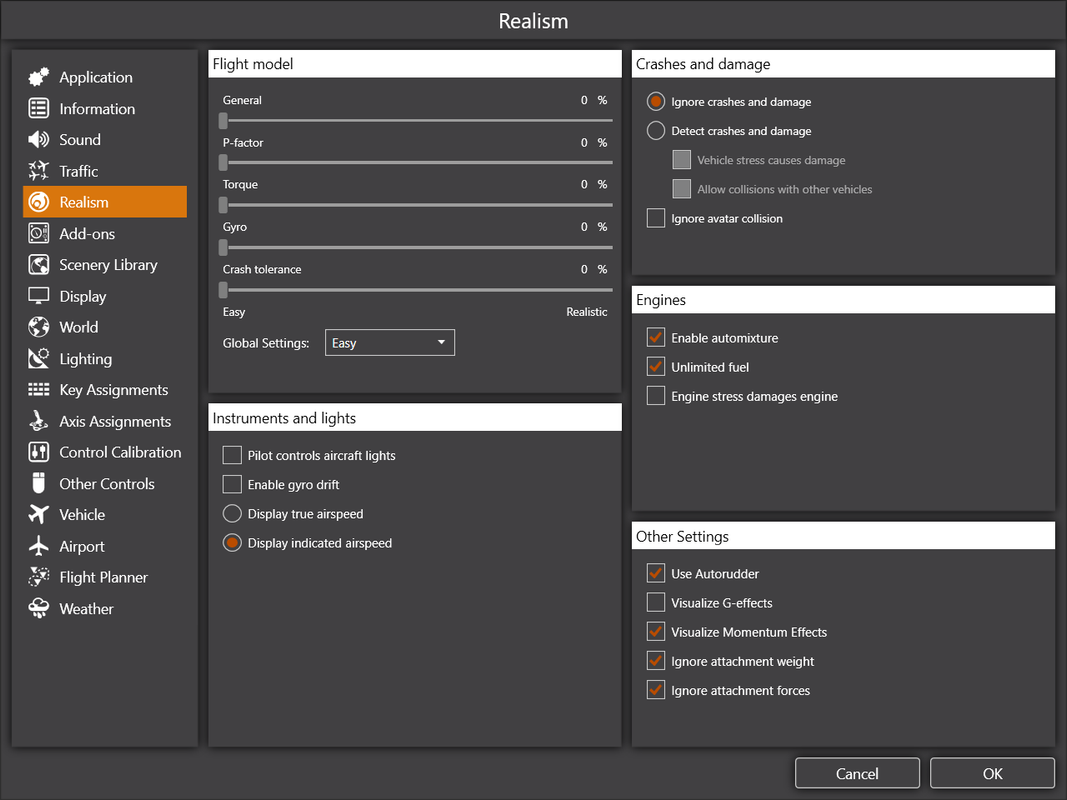Click the Crash tolerance slider handle
Viewport: 1067px width, 800px height.
223,290
